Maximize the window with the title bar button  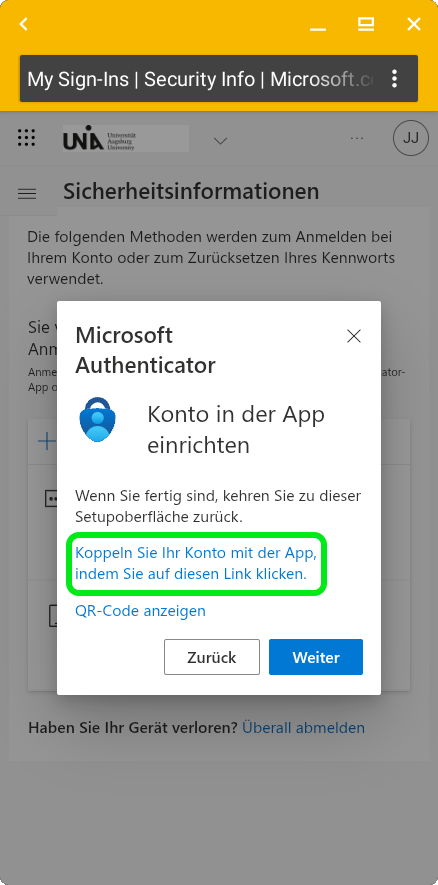click(x=366, y=24)
